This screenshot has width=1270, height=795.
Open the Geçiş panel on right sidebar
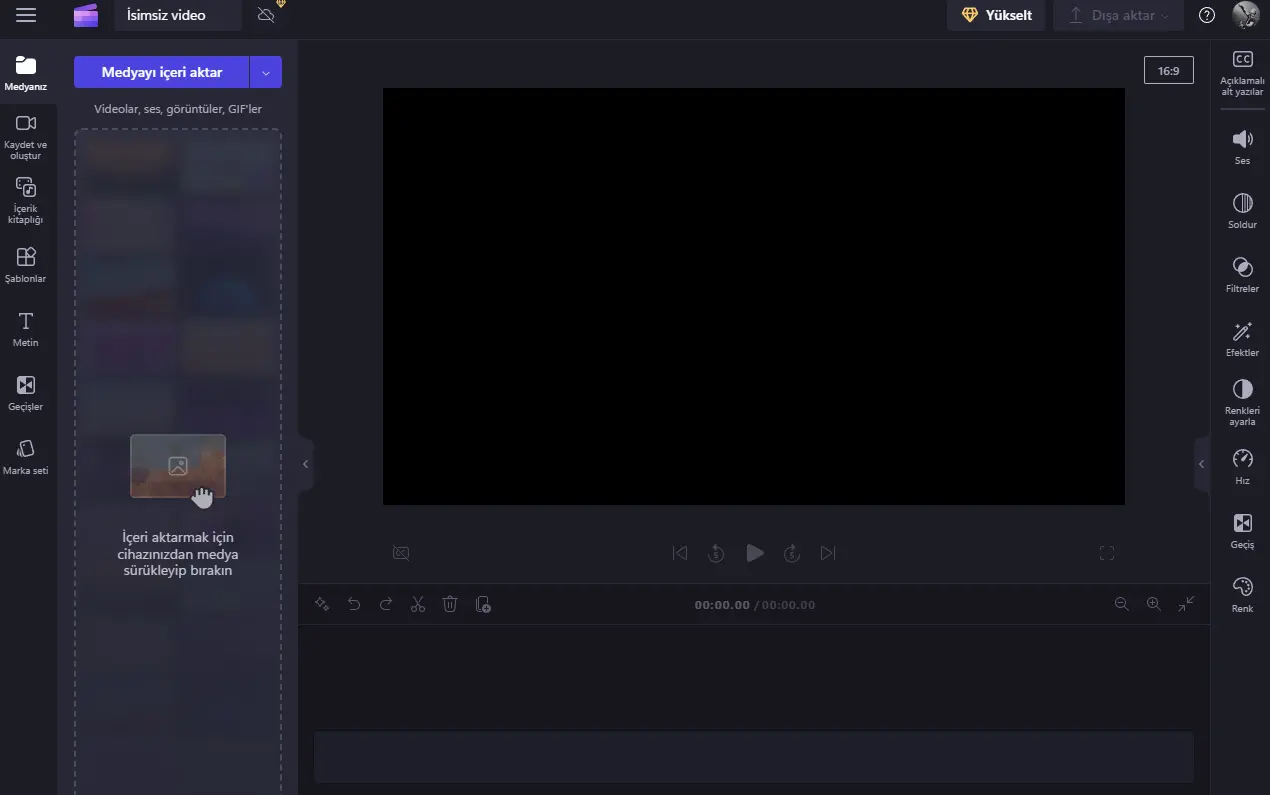coord(1242,531)
